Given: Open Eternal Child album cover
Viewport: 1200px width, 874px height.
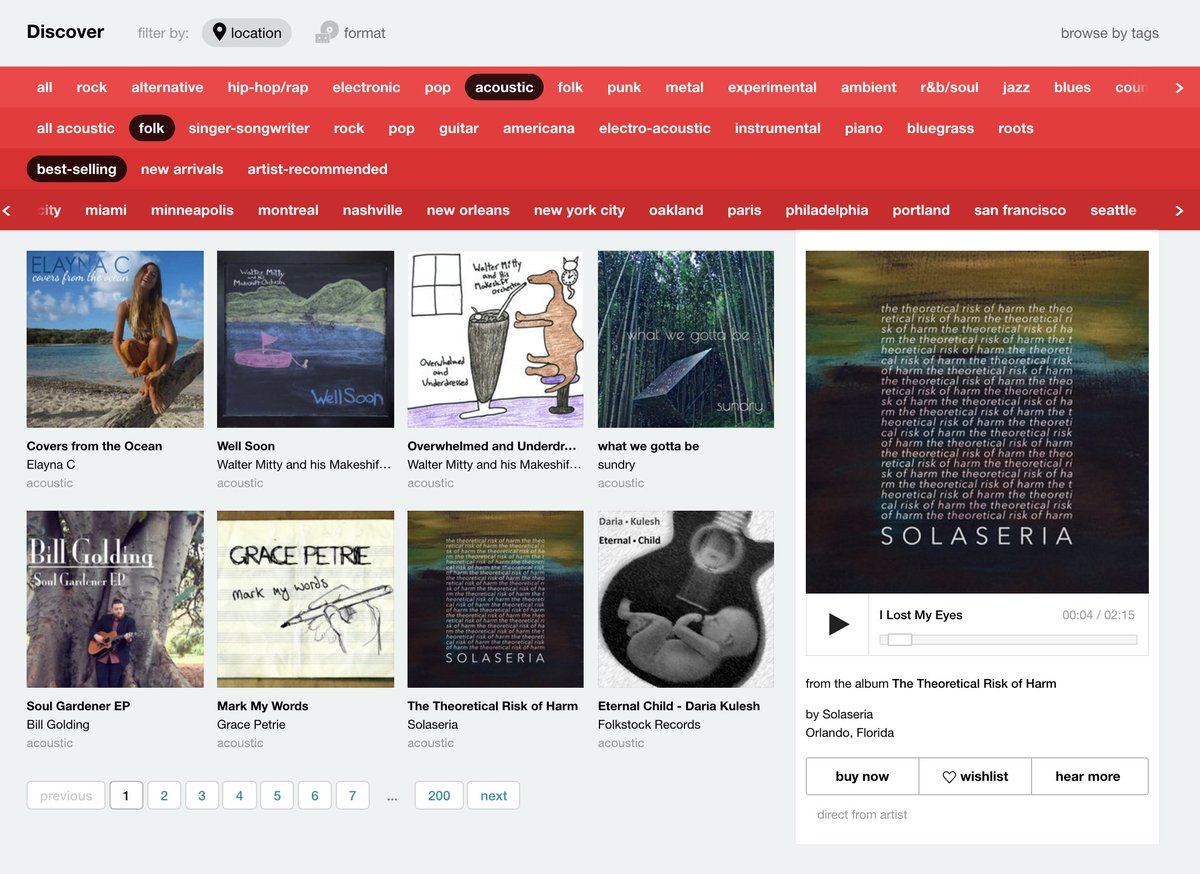Looking at the screenshot, I should [x=686, y=599].
